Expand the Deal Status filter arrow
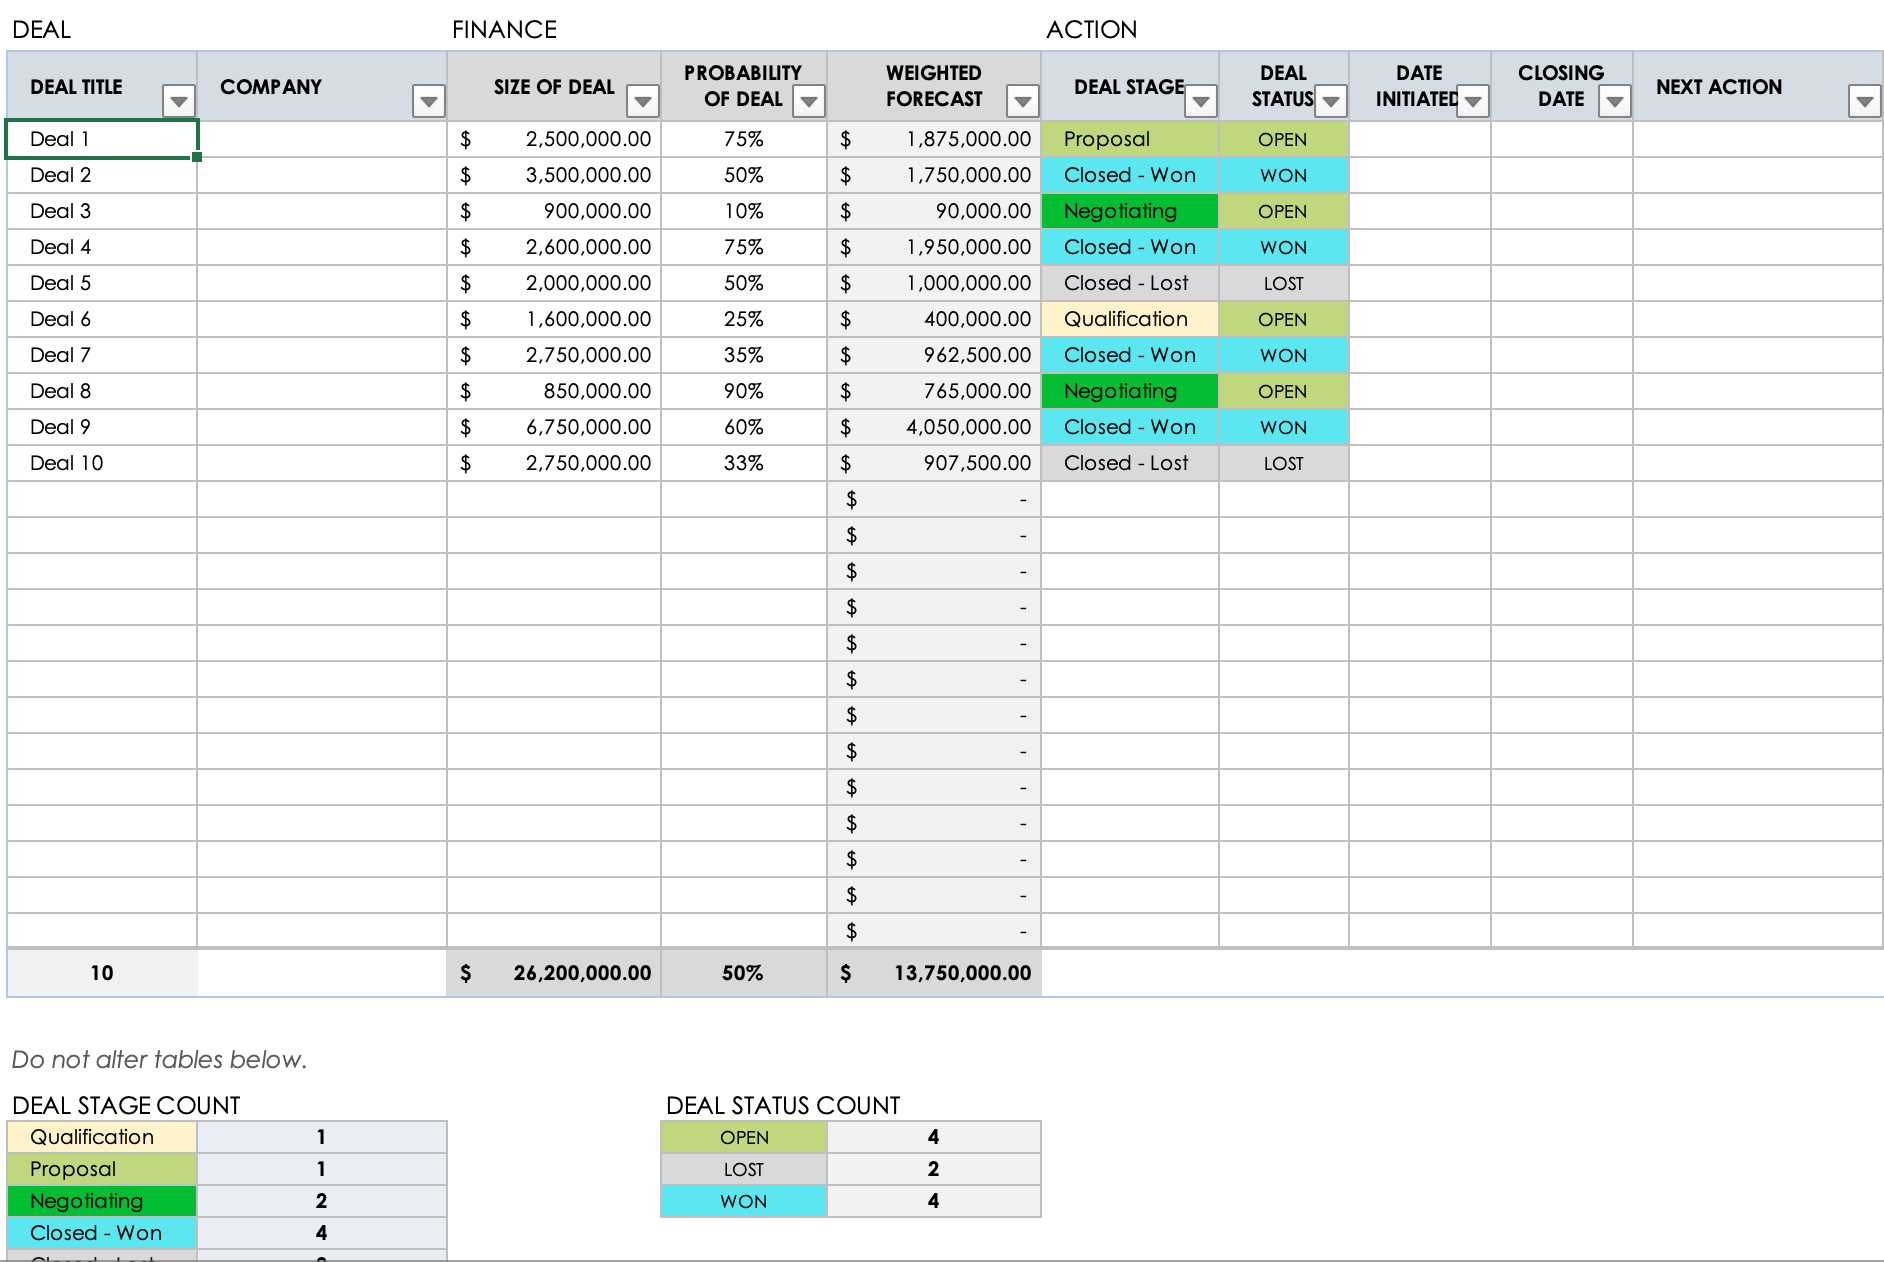This screenshot has height=1262, width=1884. coord(1330,101)
